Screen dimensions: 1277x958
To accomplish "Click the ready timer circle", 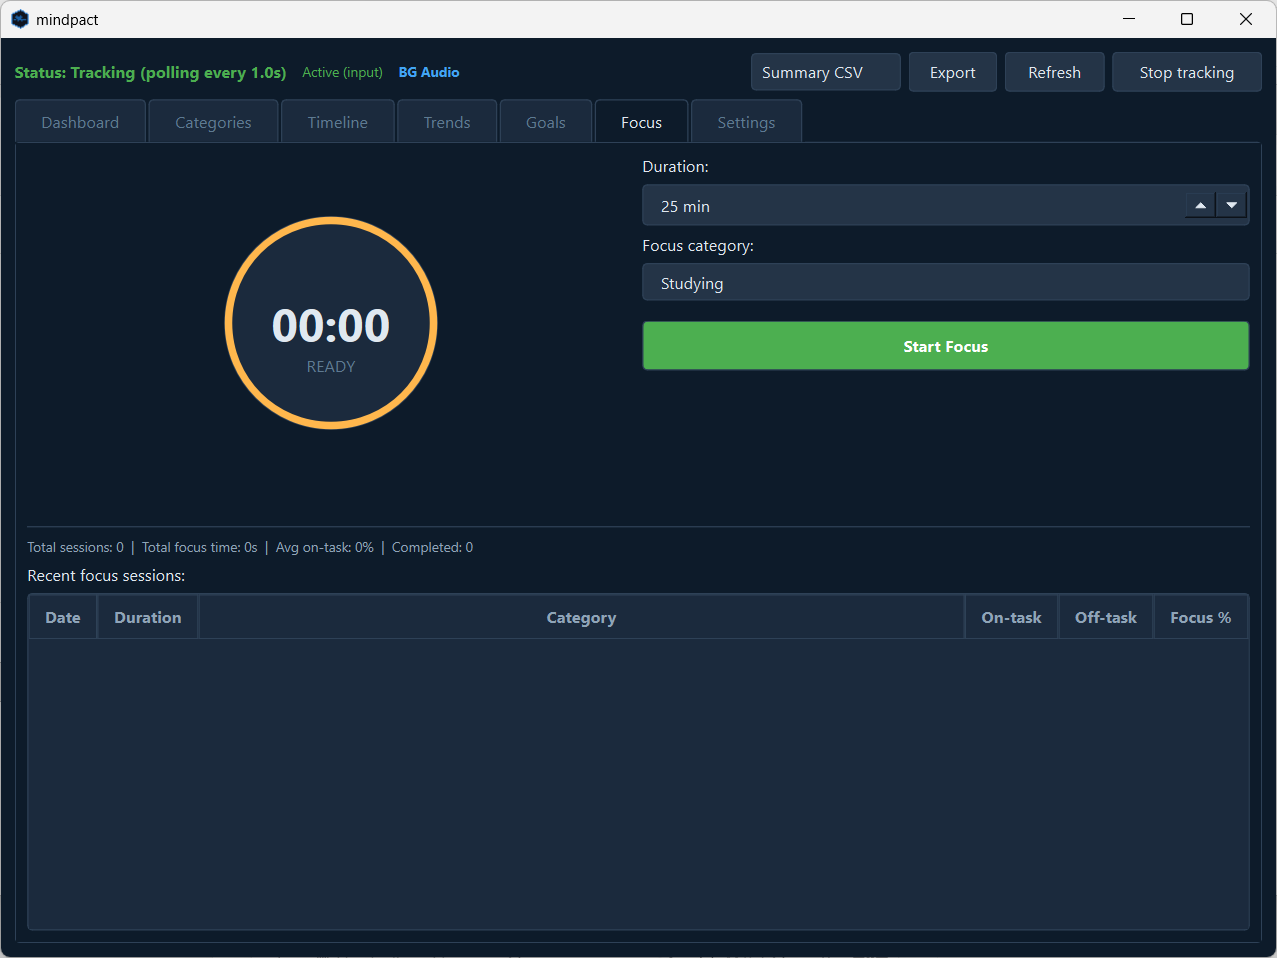I will (330, 322).
